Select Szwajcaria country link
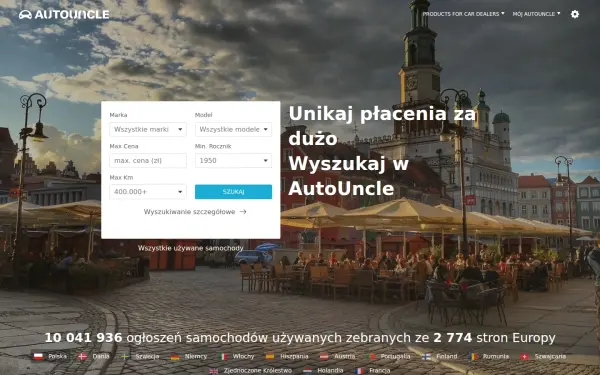 (x=543, y=356)
